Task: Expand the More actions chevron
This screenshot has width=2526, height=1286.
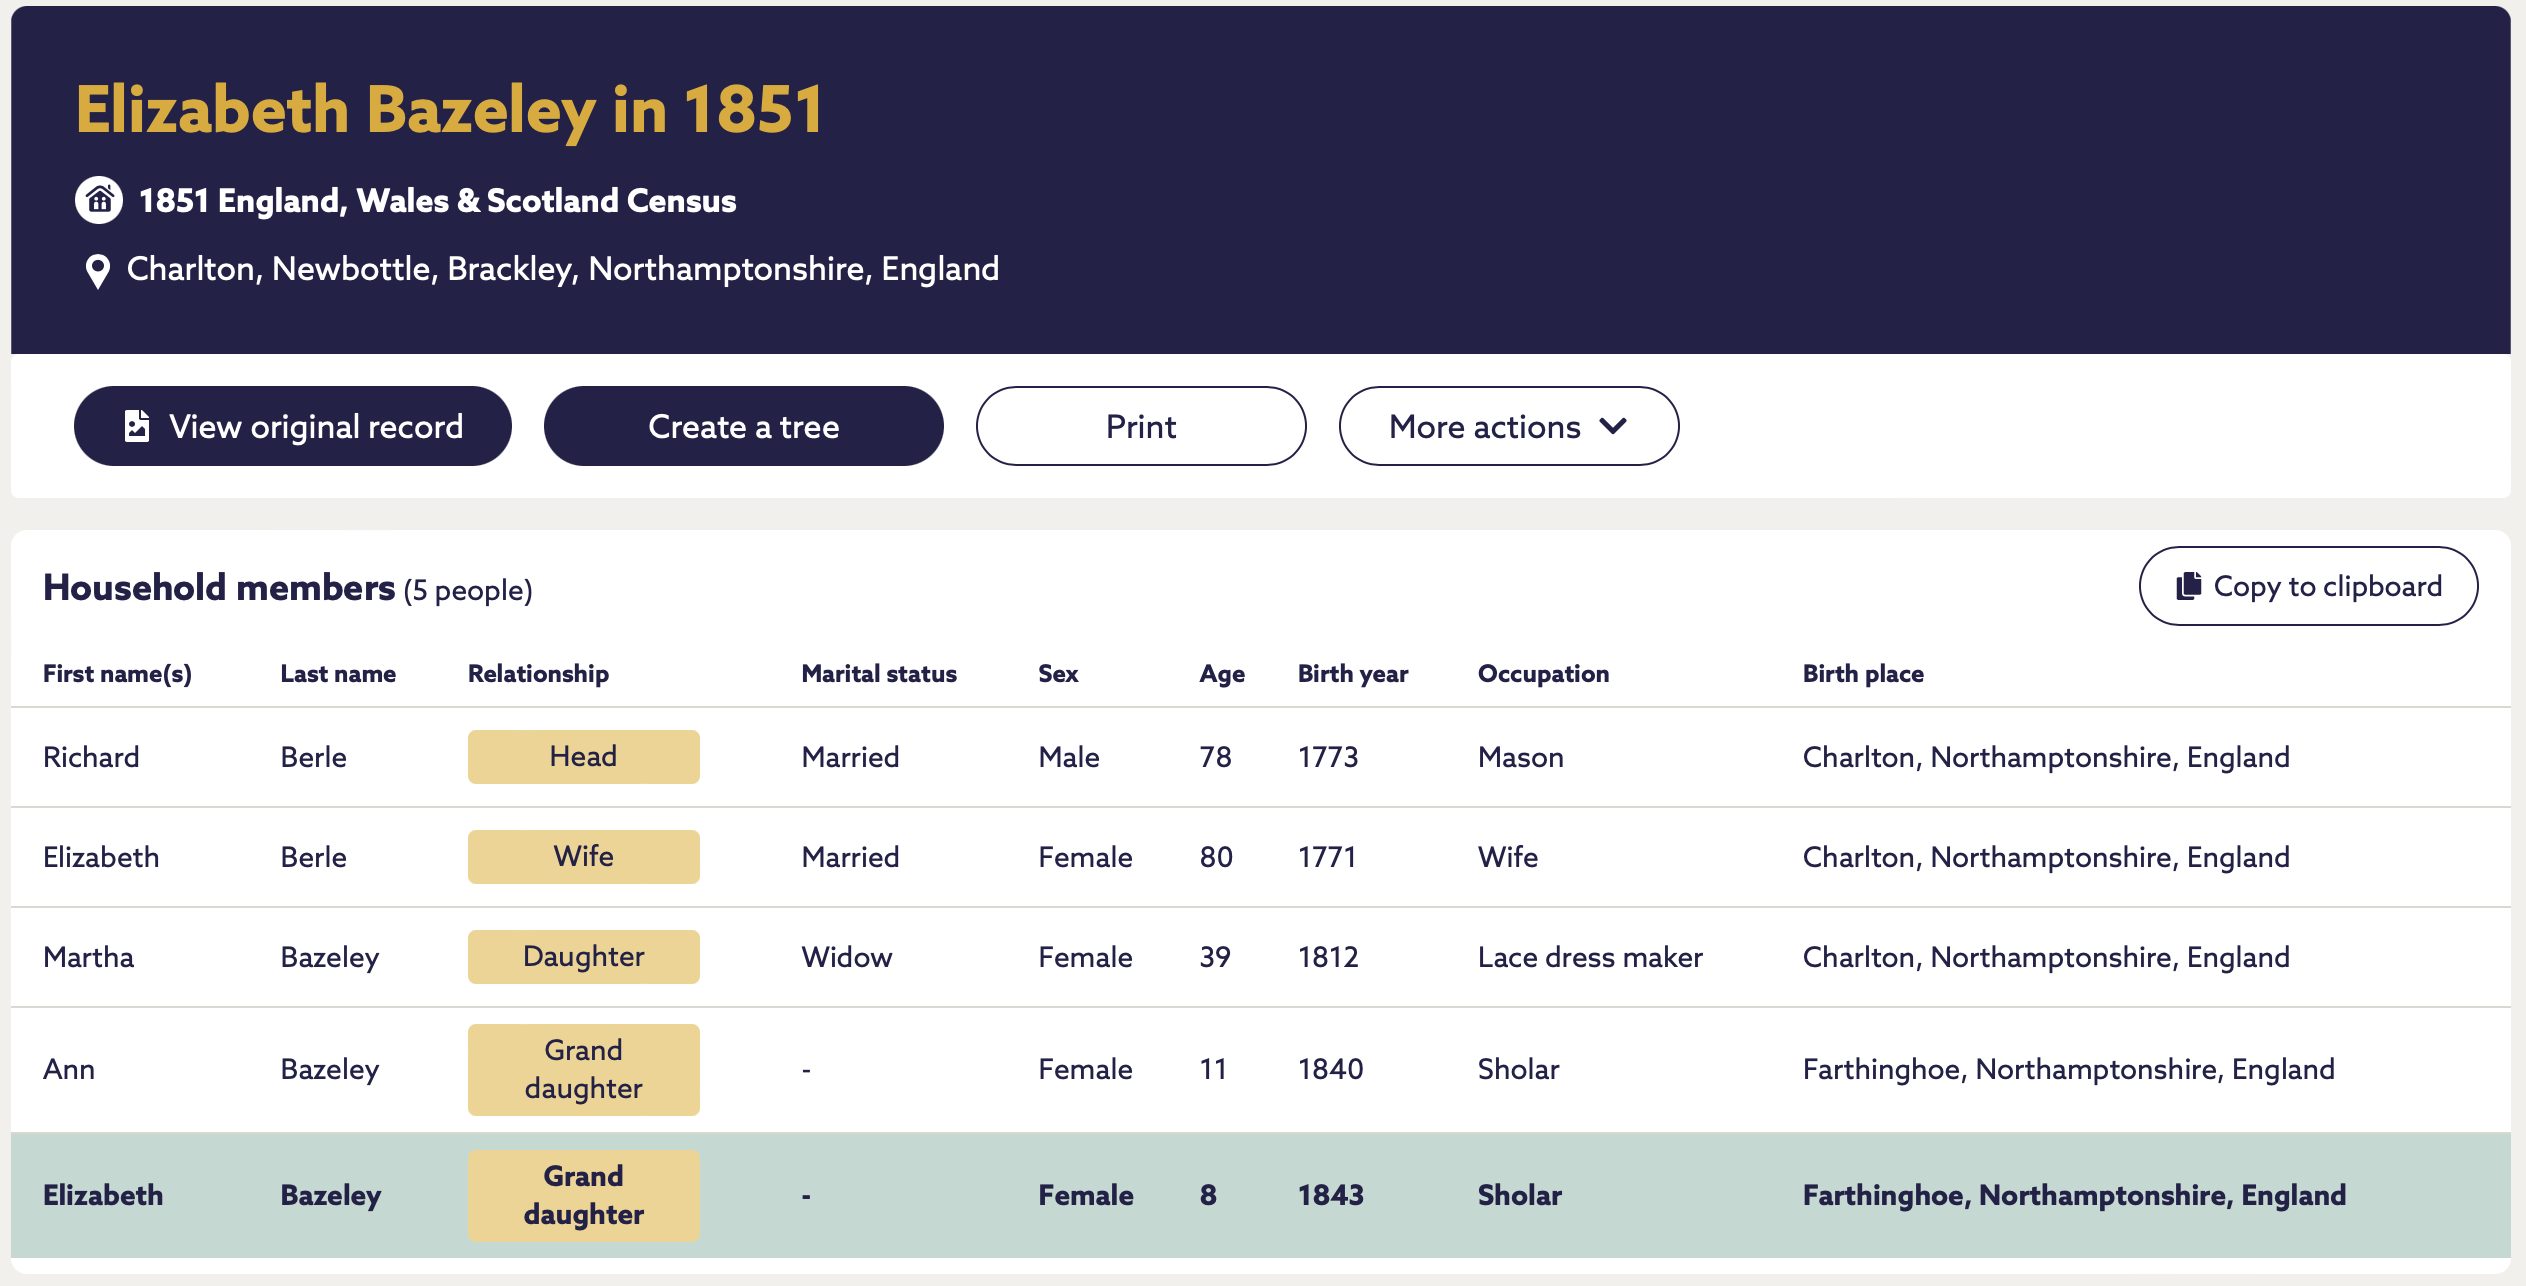Action: [x=1613, y=426]
